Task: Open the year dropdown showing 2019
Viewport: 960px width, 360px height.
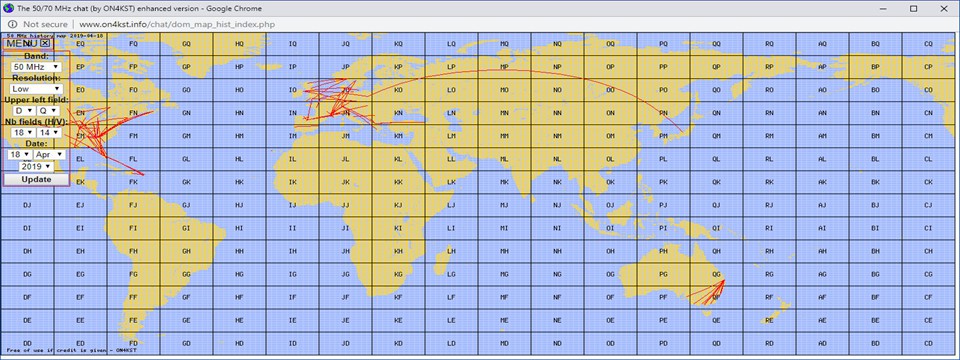Action: [36, 167]
